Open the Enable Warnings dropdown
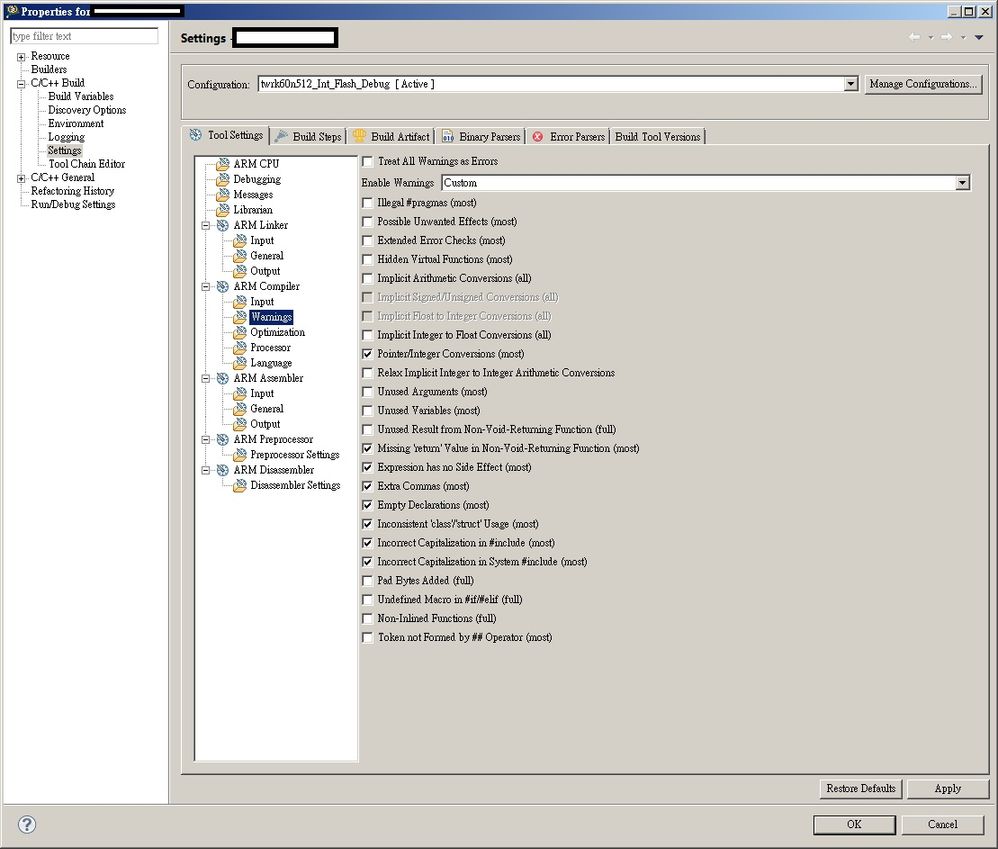 [962, 183]
